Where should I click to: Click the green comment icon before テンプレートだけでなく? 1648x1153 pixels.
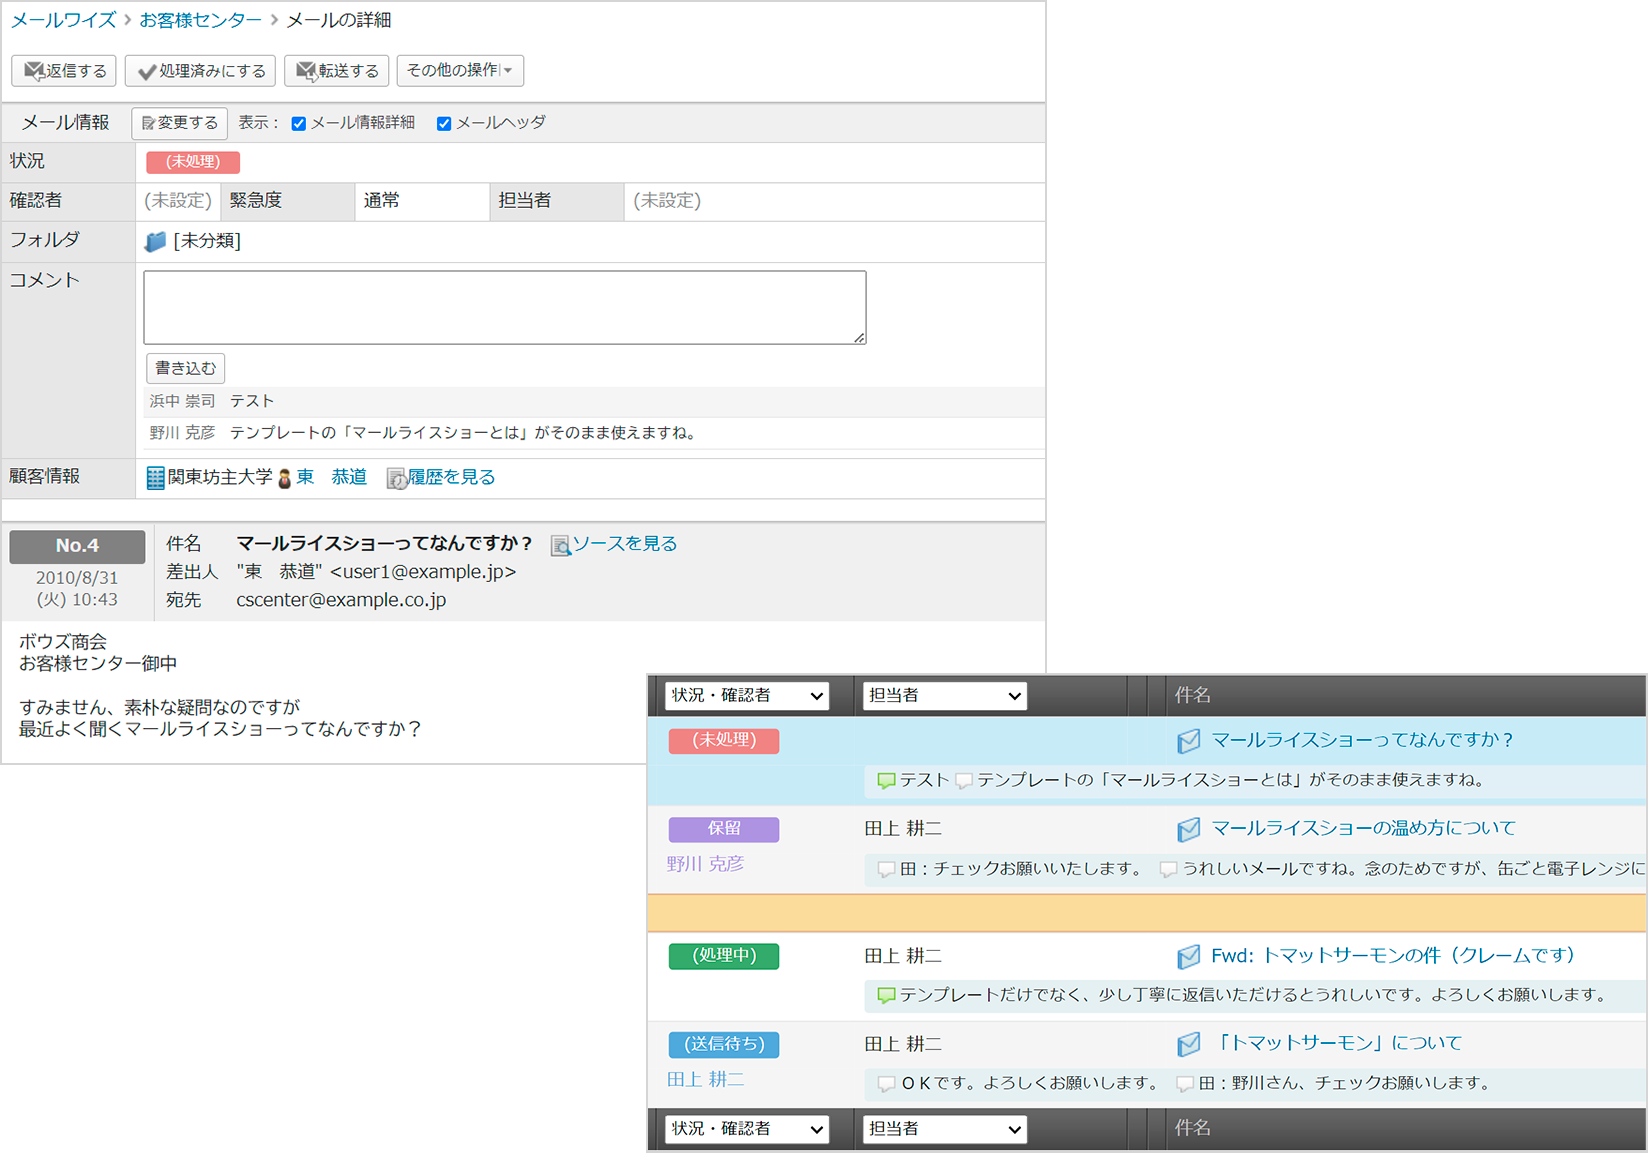pos(886,996)
